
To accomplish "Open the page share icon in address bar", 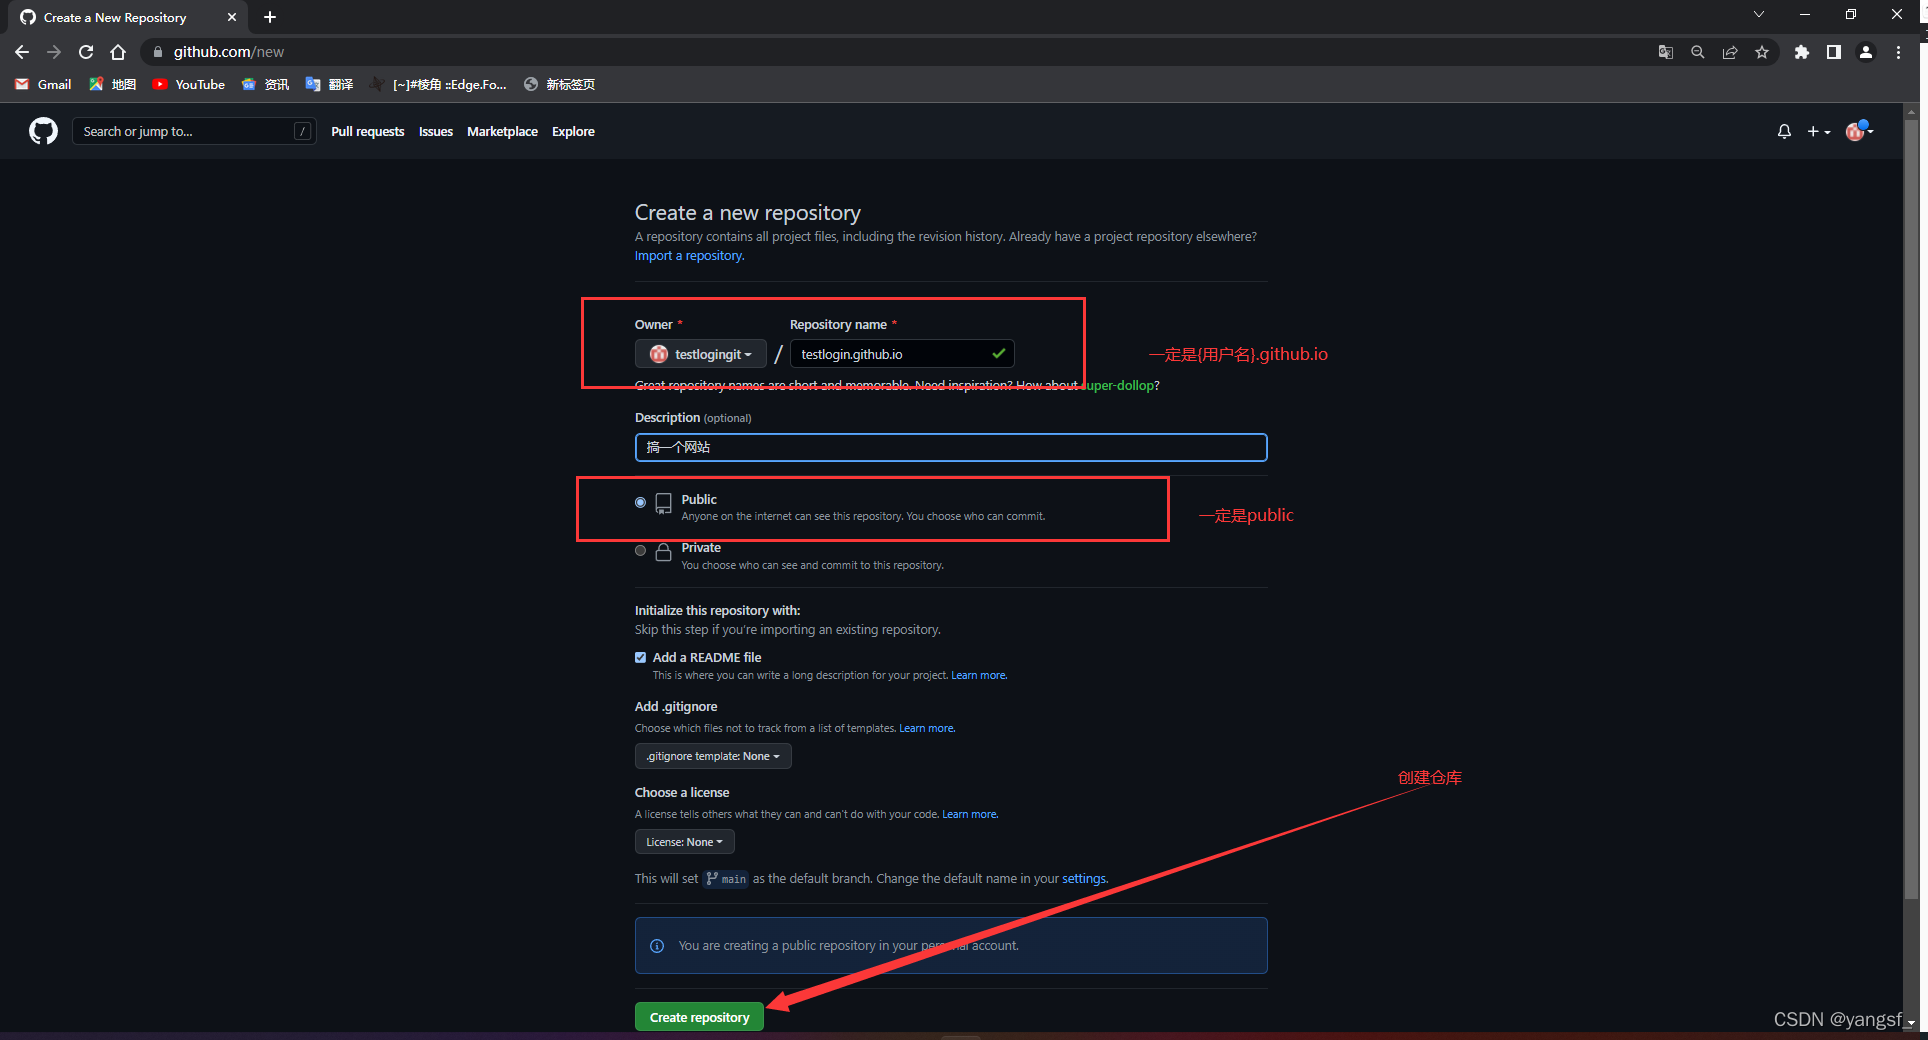I will [x=1730, y=52].
